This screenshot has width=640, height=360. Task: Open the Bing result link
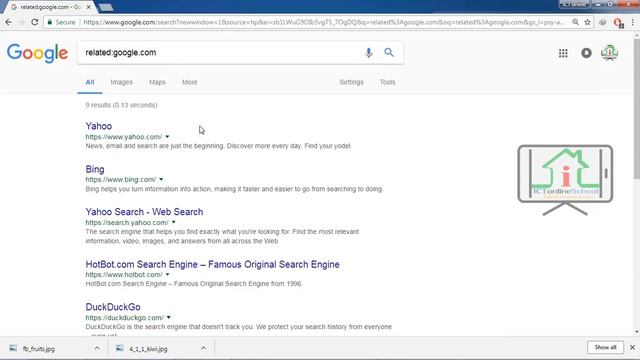pyautogui.click(x=95, y=169)
